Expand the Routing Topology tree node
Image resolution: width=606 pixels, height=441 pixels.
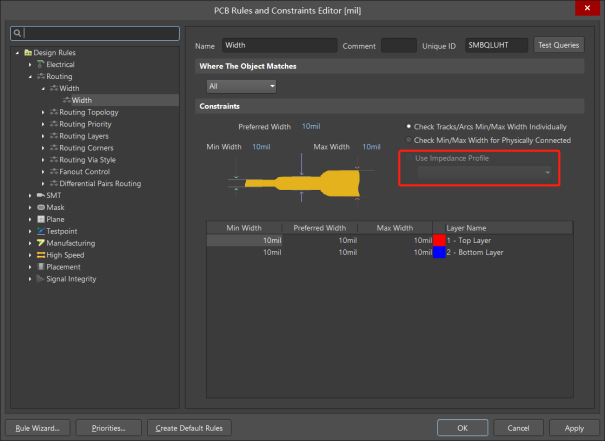coord(44,112)
